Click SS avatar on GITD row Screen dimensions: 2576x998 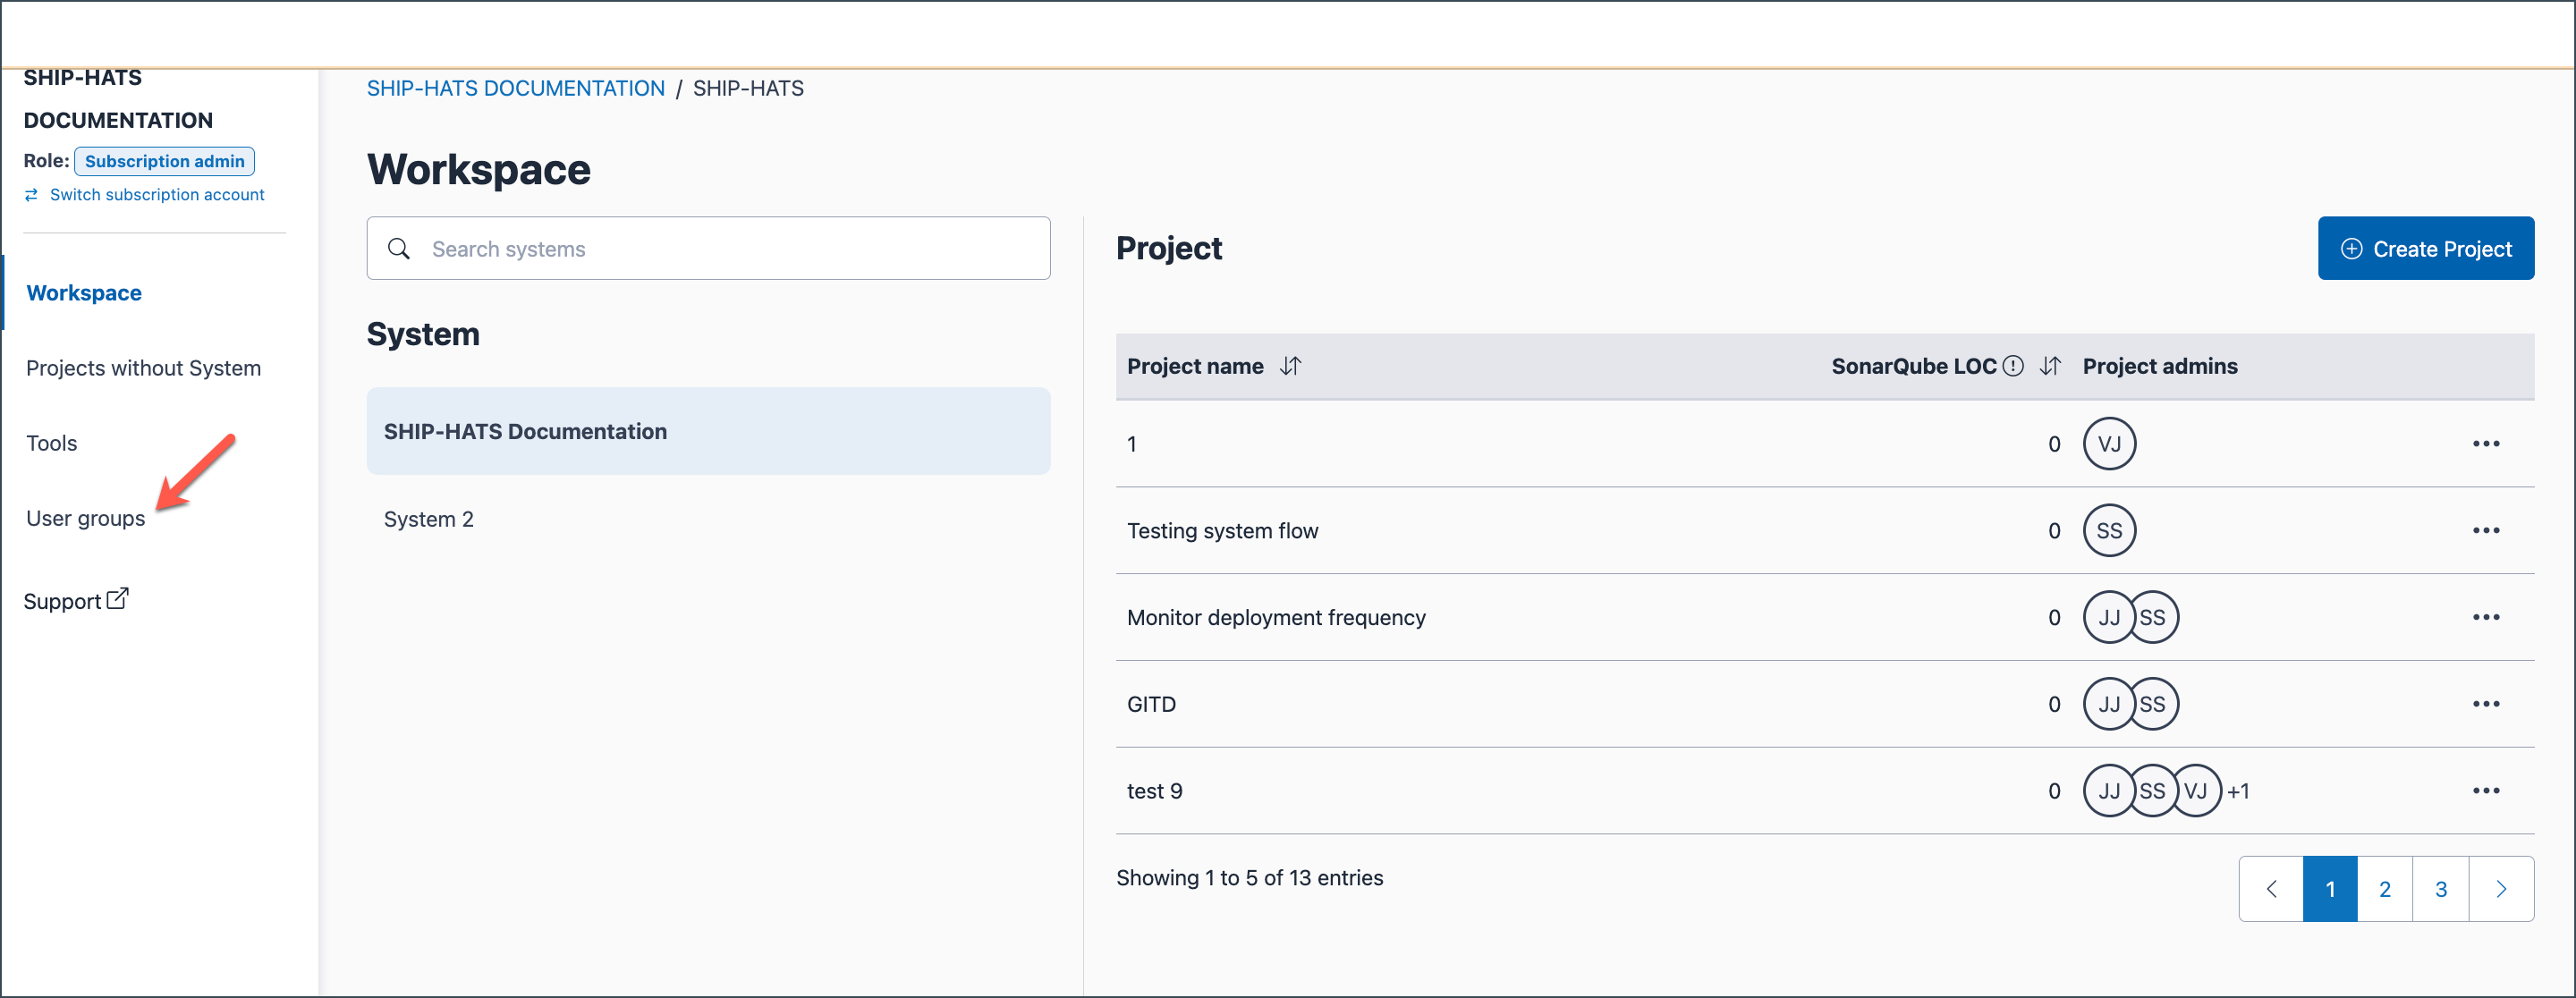pyautogui.click(x=2153, y=705)
